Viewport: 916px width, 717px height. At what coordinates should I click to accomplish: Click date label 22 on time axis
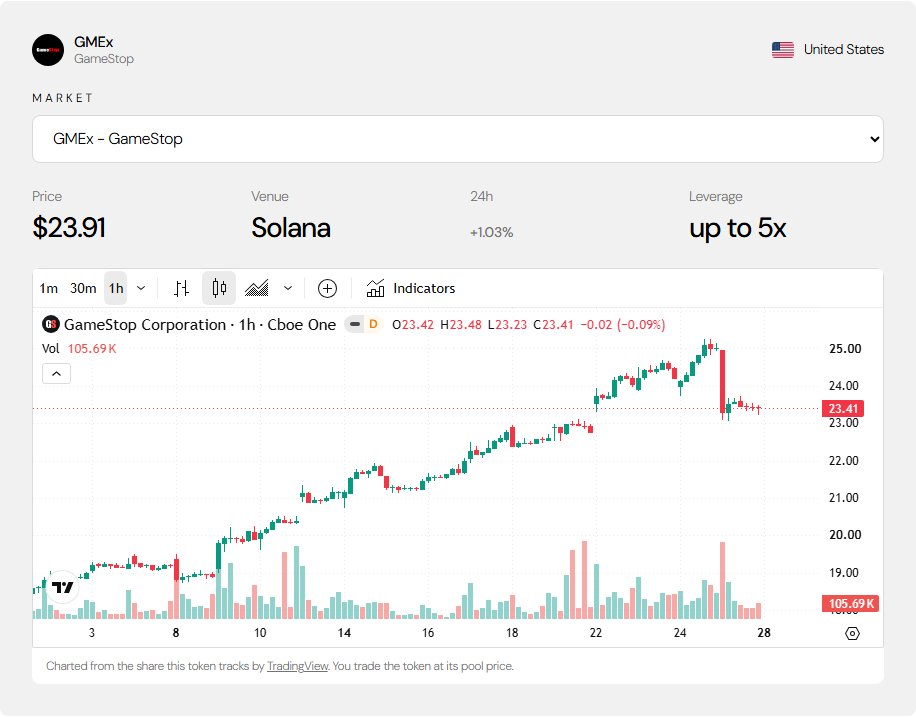pyautogui.click(x=596, y=633)
